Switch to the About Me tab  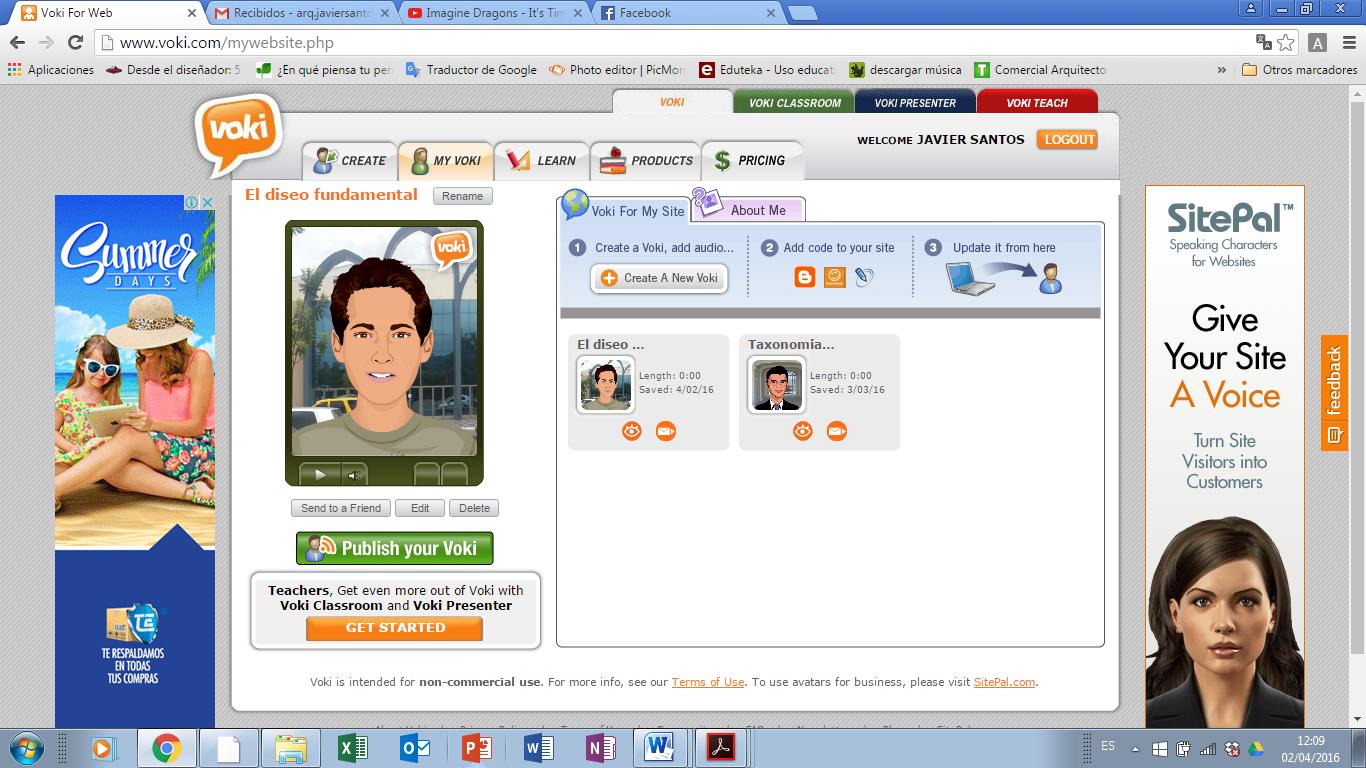coord(749,209)
